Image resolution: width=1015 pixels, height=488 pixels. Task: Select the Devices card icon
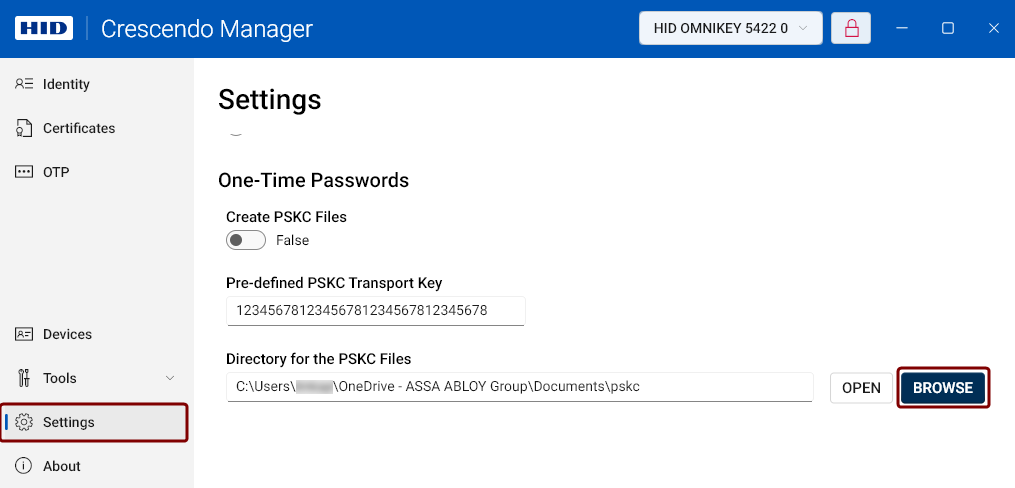24,334
